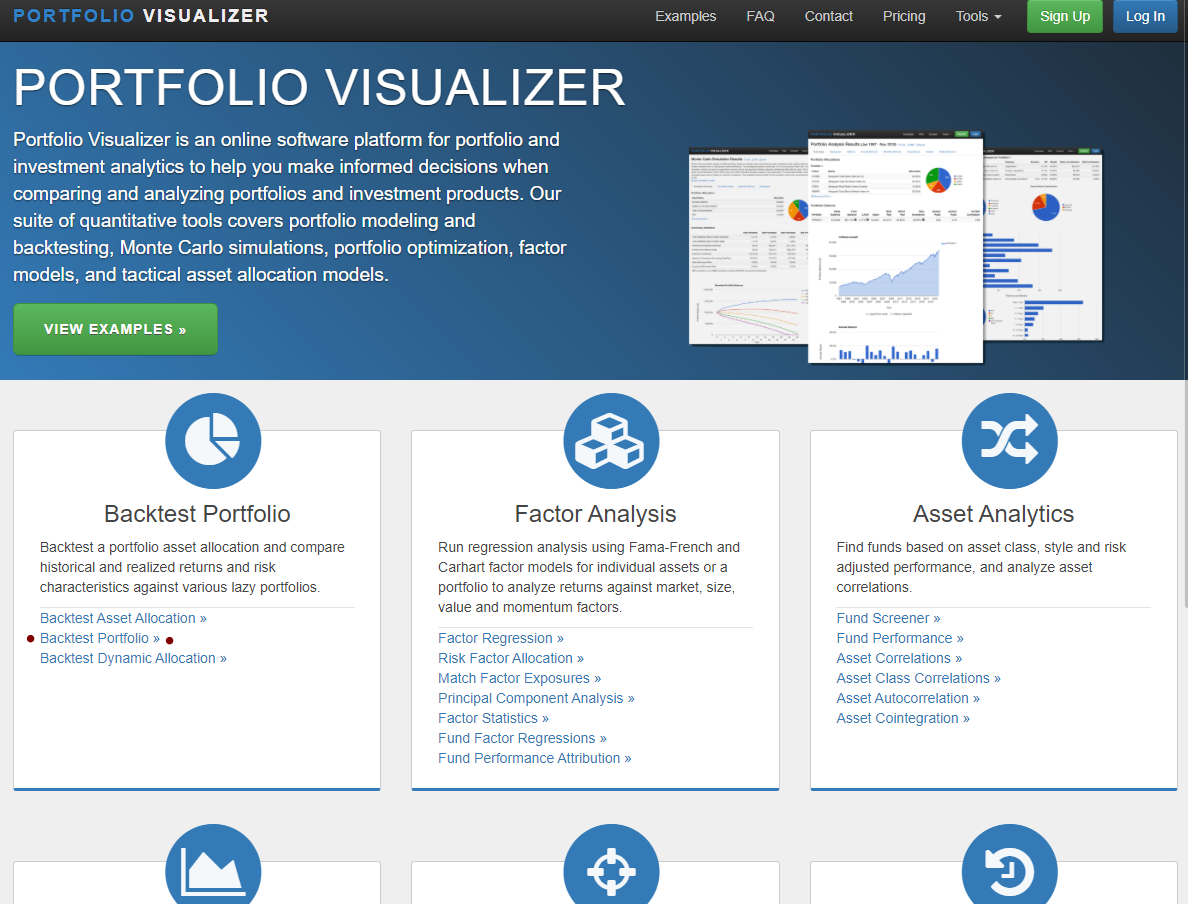The width and height of the screenshot is (1188, 904).
Task: Open the Asset Autocorrelation link
Action: pos(908,698)
